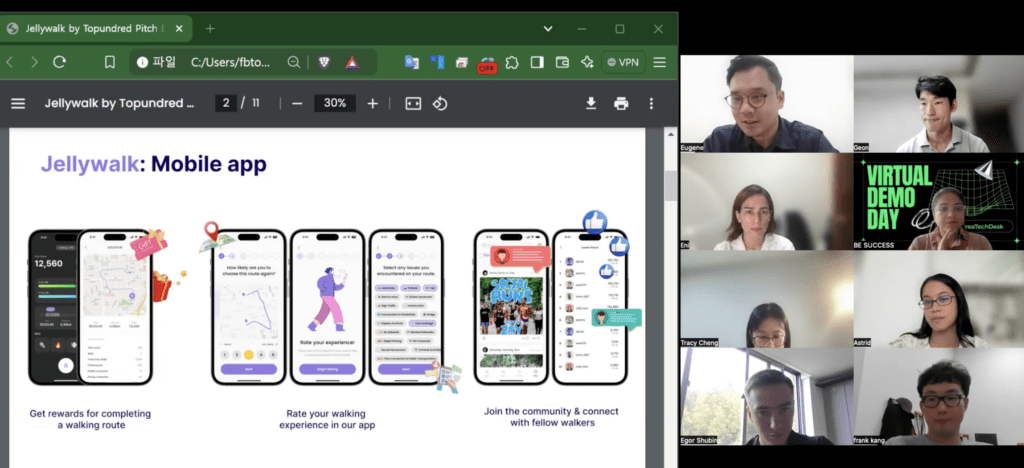Toggle the VPN button
The width and height of the screenshot is (1024, 468).
coord(622,62)
